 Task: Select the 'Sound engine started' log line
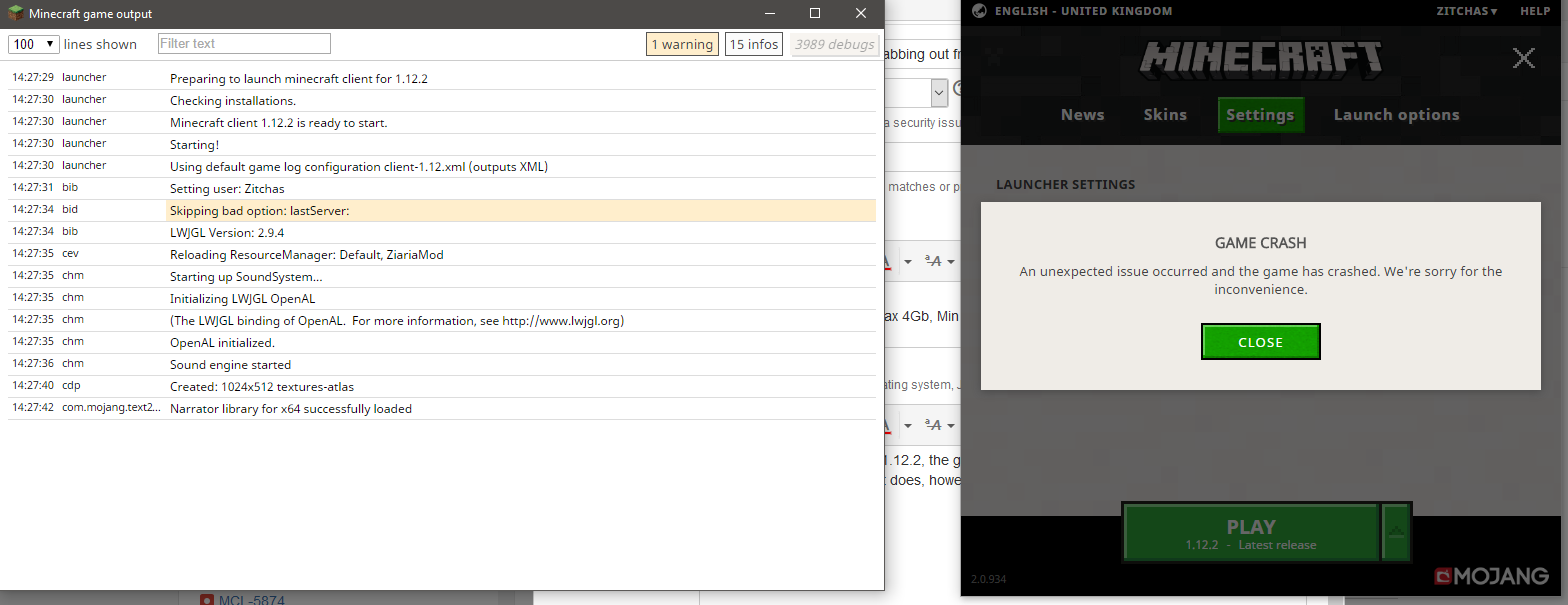(442, 364)
